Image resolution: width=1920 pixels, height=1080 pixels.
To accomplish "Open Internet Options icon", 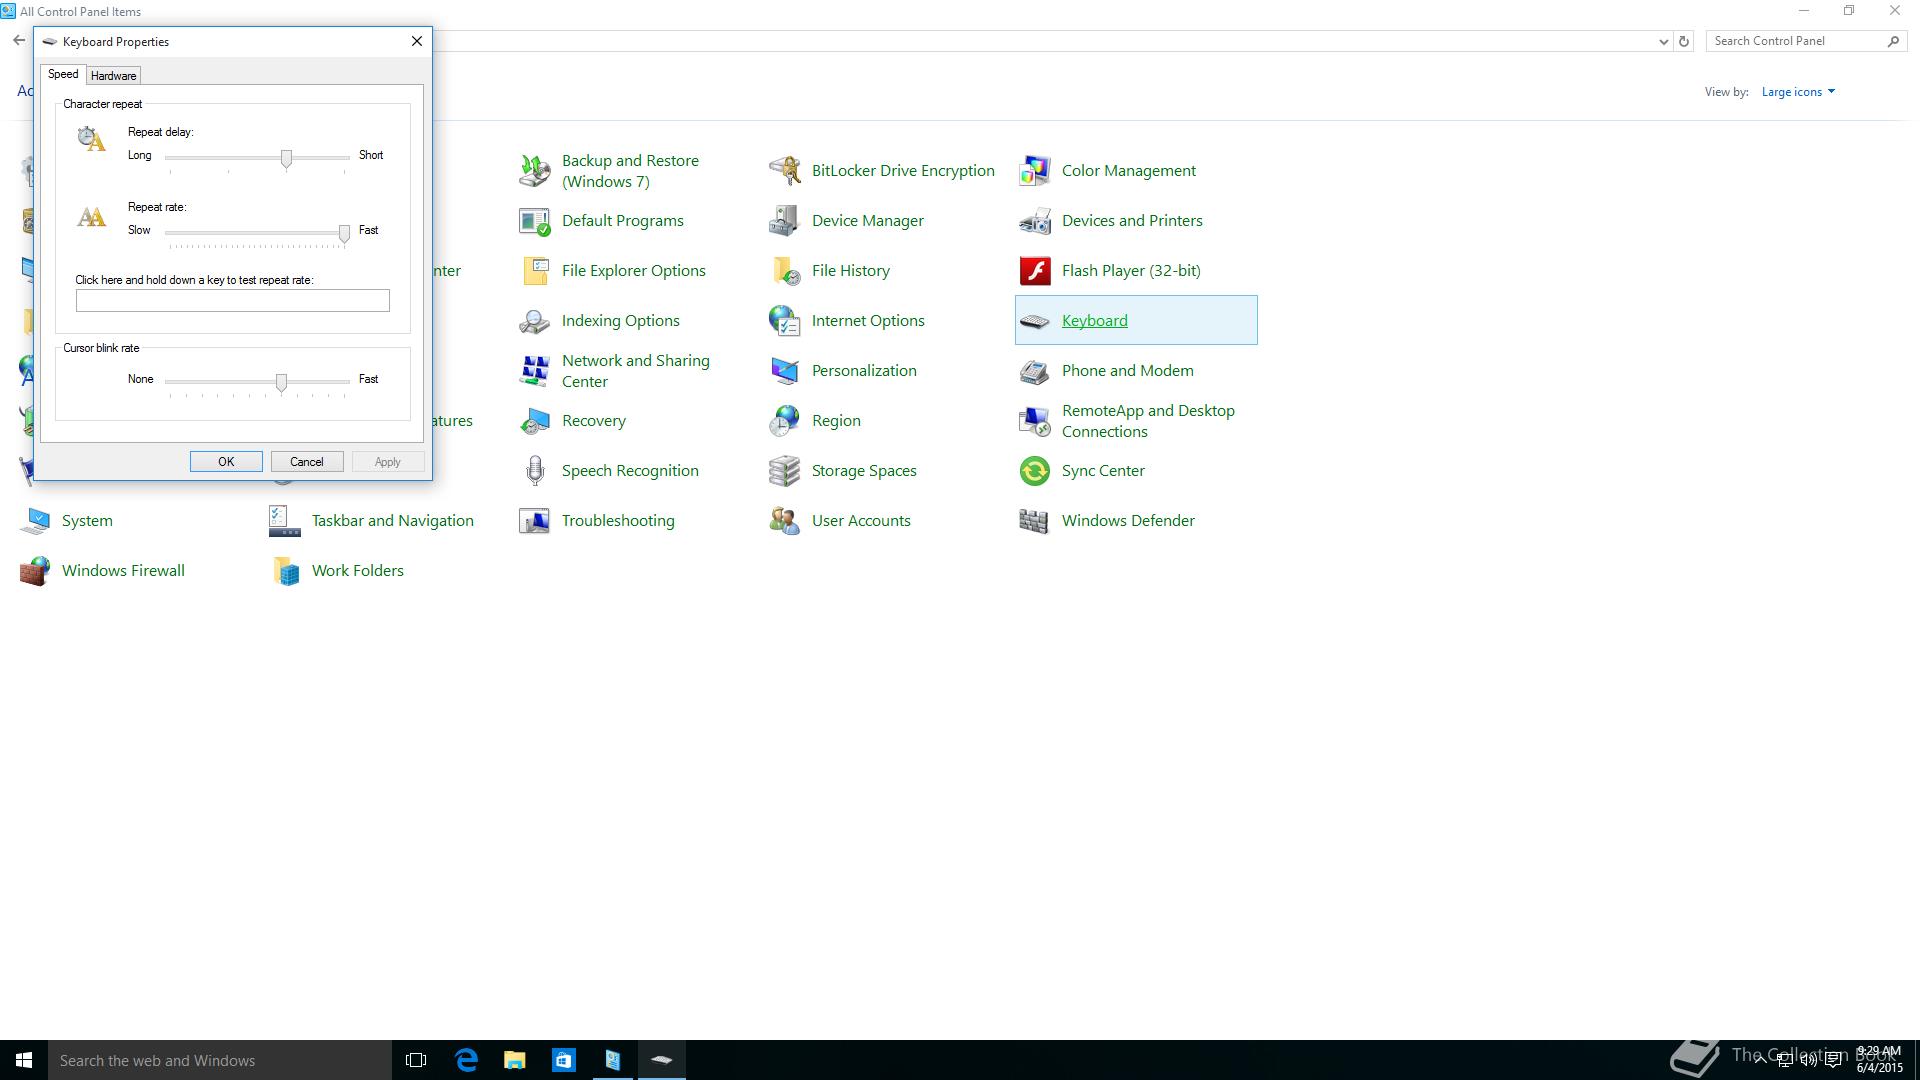I will [784, 321].
